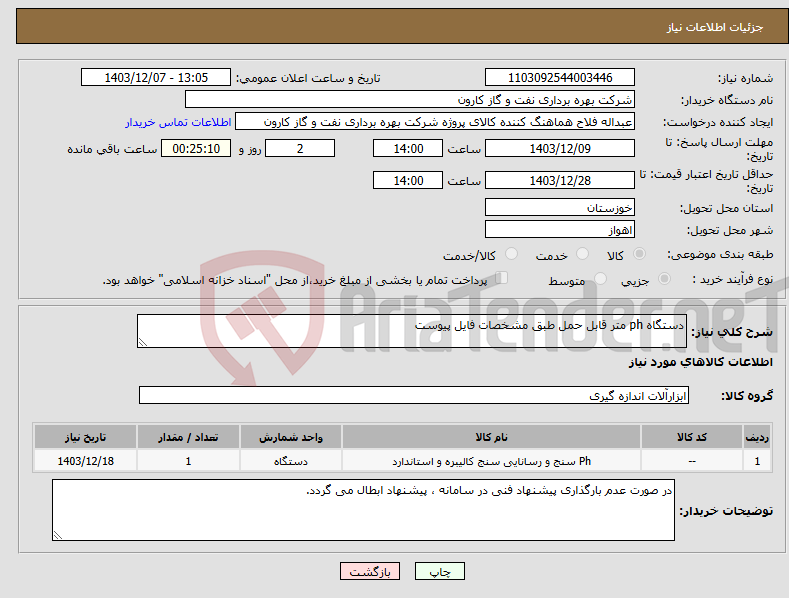Select the متوسط purchase type radio
Screen dimensions: 789x598
(600, 278)
